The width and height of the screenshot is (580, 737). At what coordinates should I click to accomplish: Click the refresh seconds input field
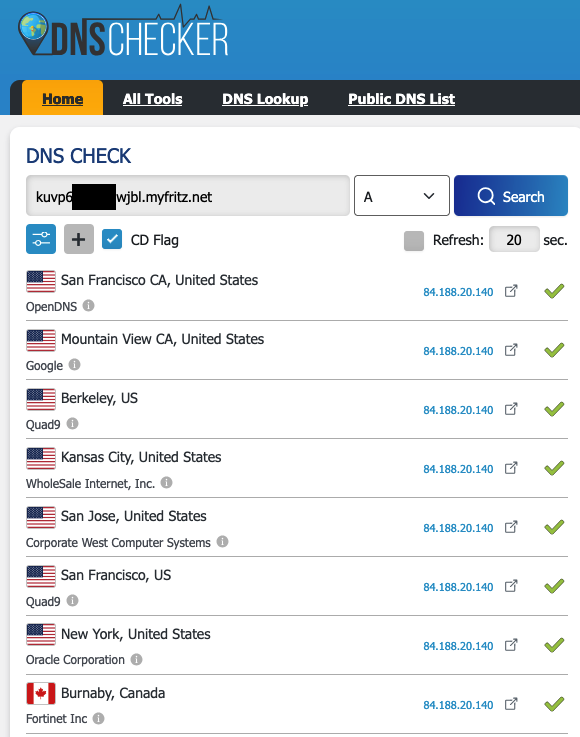[514, 239]
